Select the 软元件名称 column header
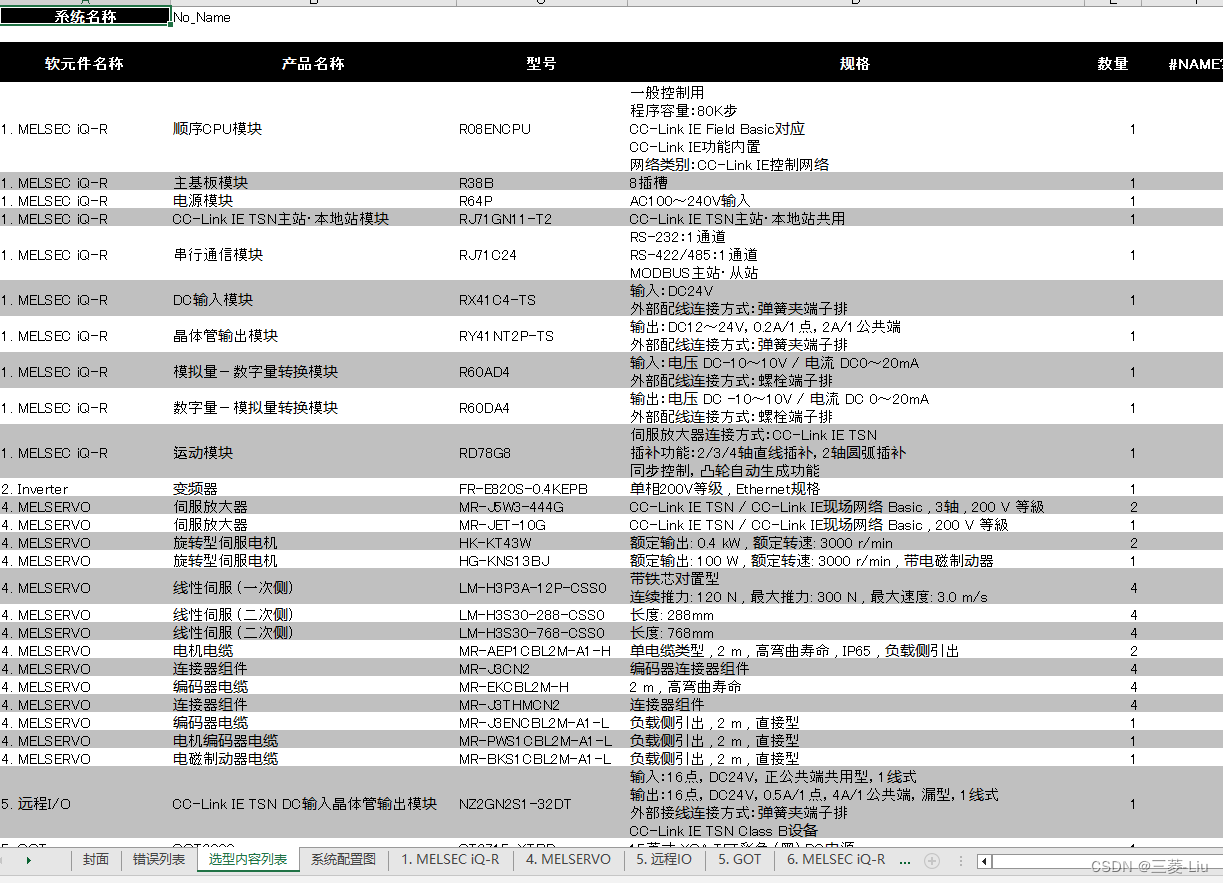1223x883 pixels. tap(85, 63)
